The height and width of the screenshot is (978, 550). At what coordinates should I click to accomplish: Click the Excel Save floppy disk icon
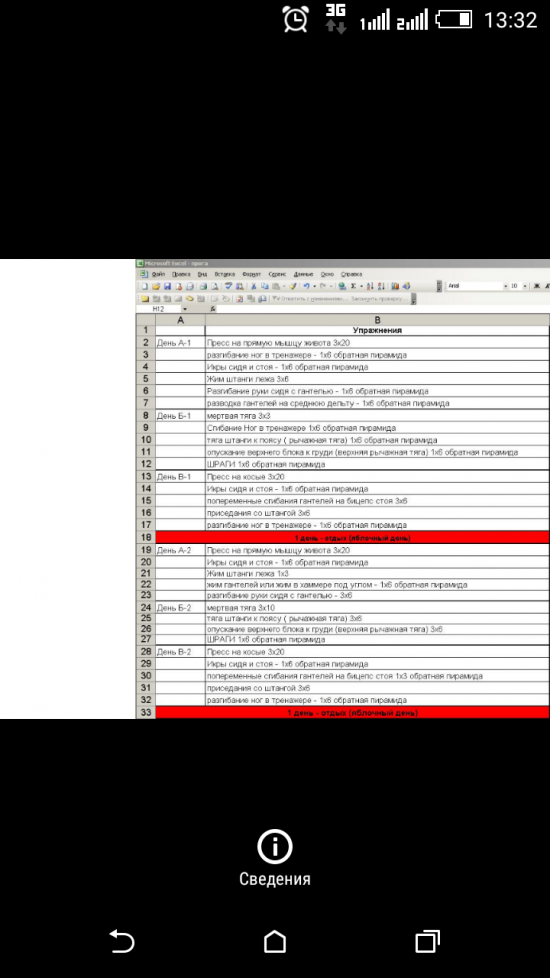pos(167,286)
